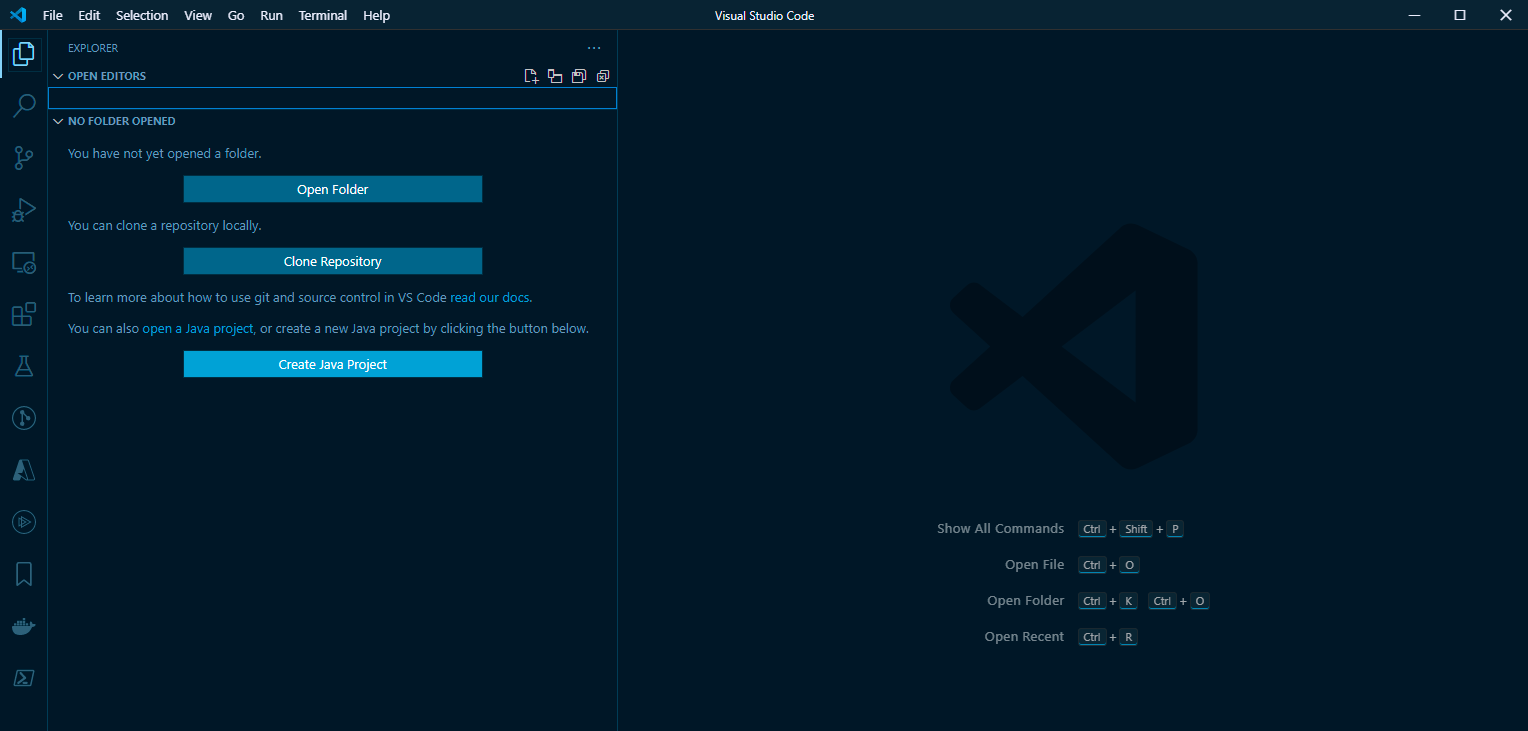Viewport: 1528px width, 731px height.
Task: Open the Search view in the sidebar
Action: pos(24,105)
